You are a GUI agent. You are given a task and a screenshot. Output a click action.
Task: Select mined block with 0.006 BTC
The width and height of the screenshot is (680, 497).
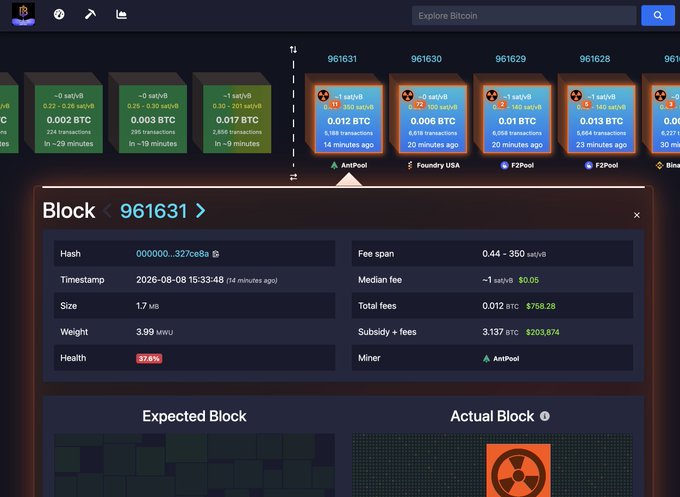click(432, 119)
